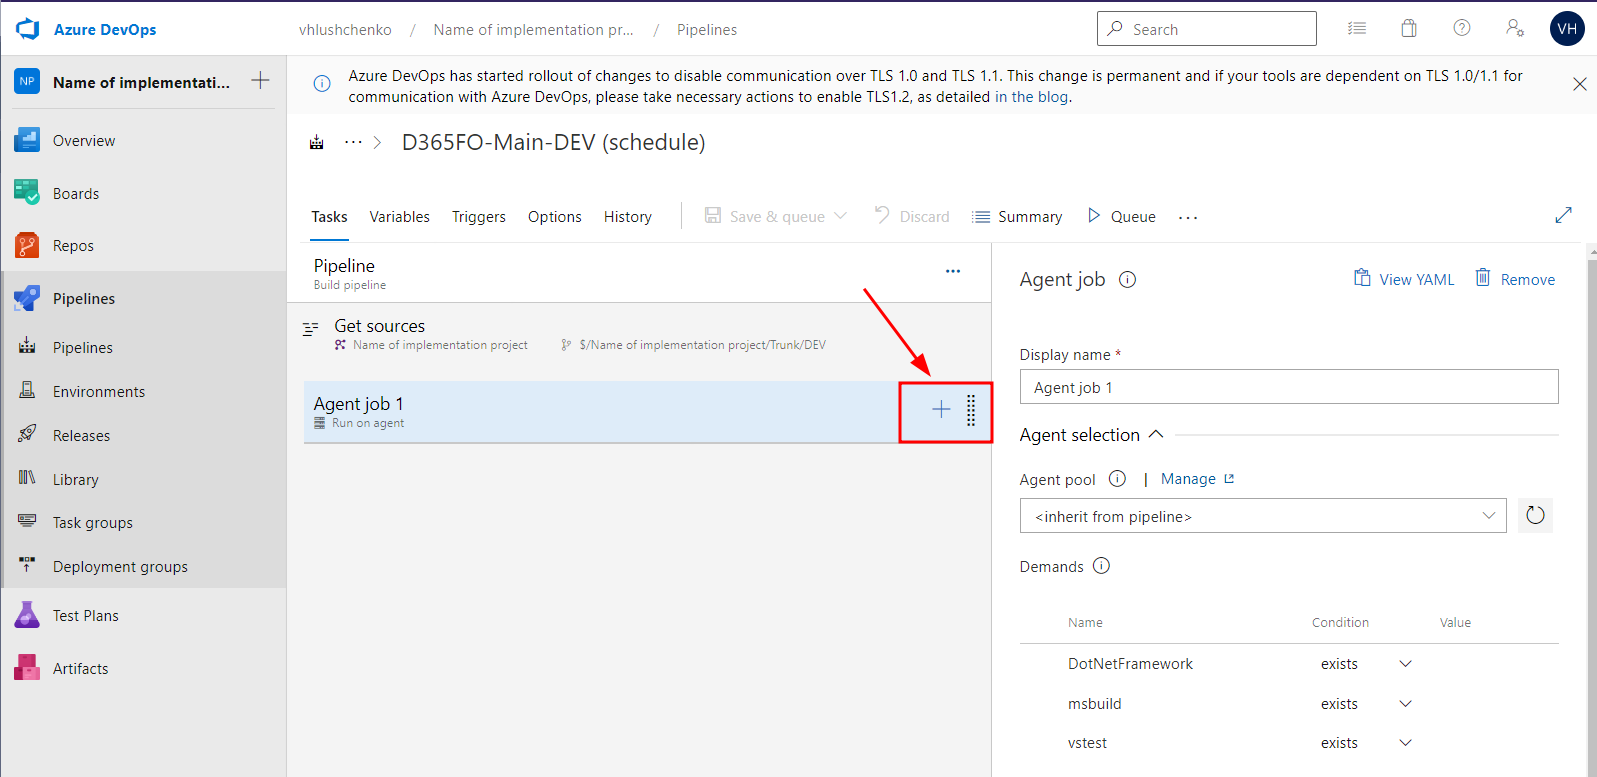Toggle full screen expand icon

[x=1563, y=216]
